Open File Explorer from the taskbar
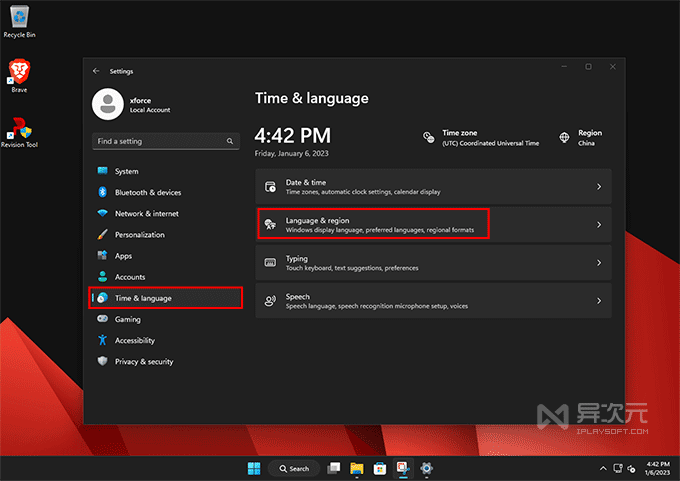 click(357, 468)
